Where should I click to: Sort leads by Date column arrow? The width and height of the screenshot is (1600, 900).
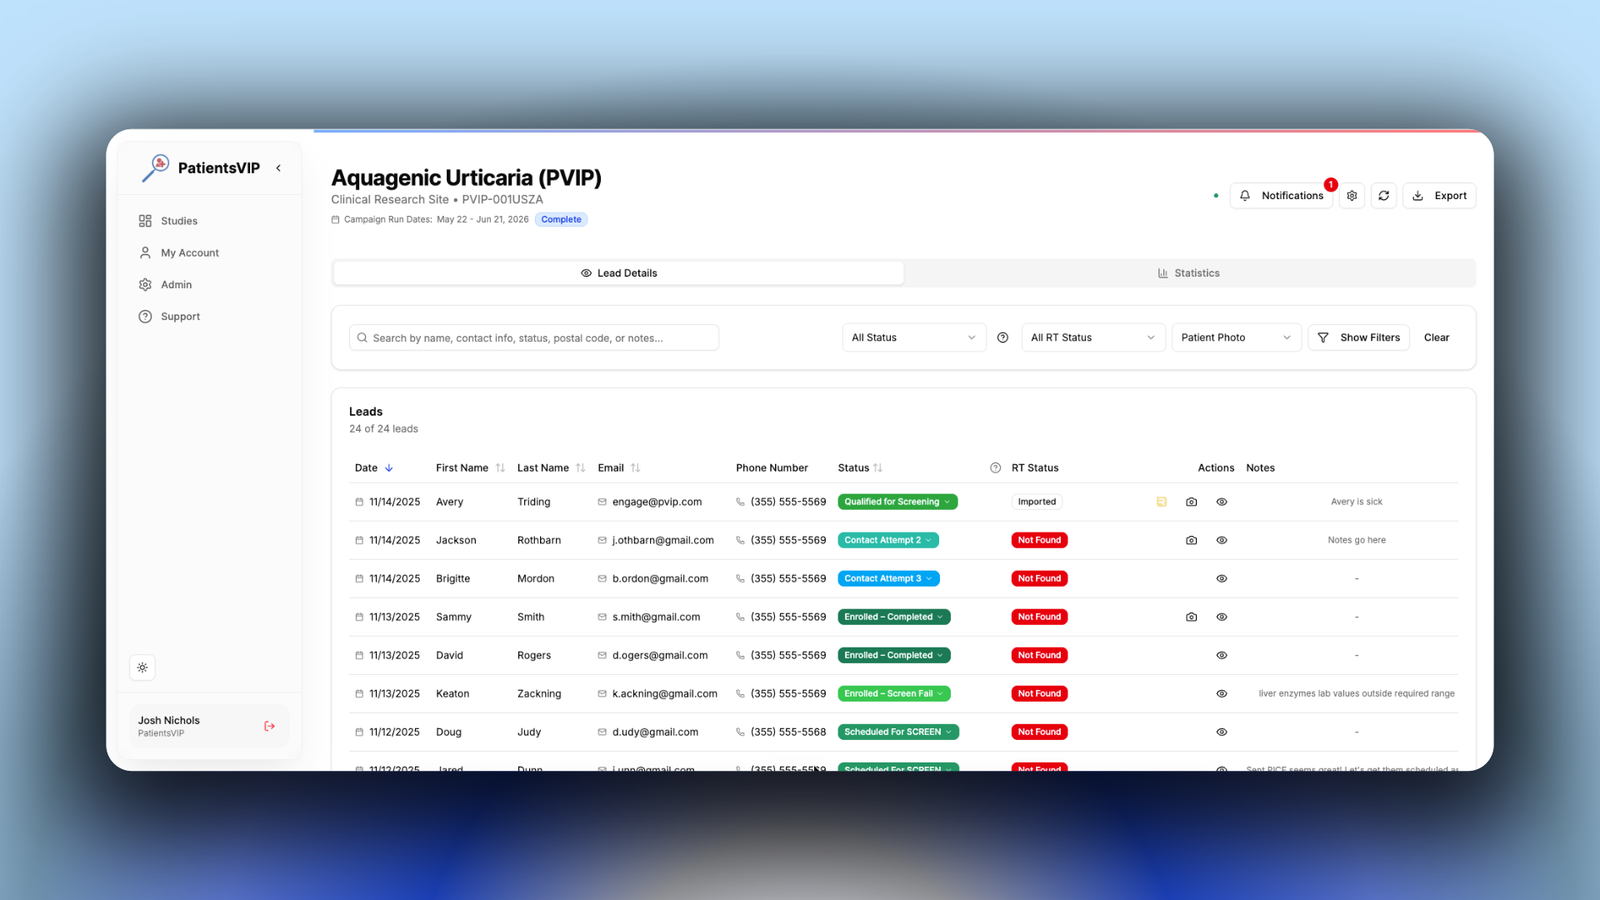click(389, 468)
